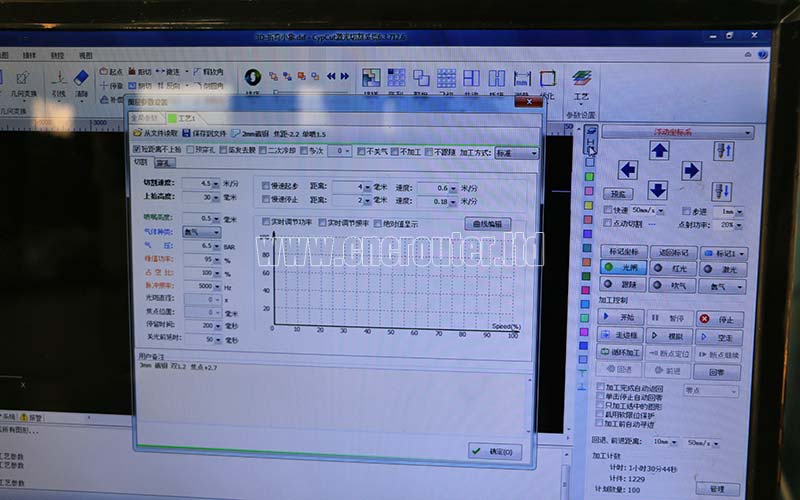
Task: Open the 气压 pressure 6.5 BAR dropdown
Action: coord(216,246)
